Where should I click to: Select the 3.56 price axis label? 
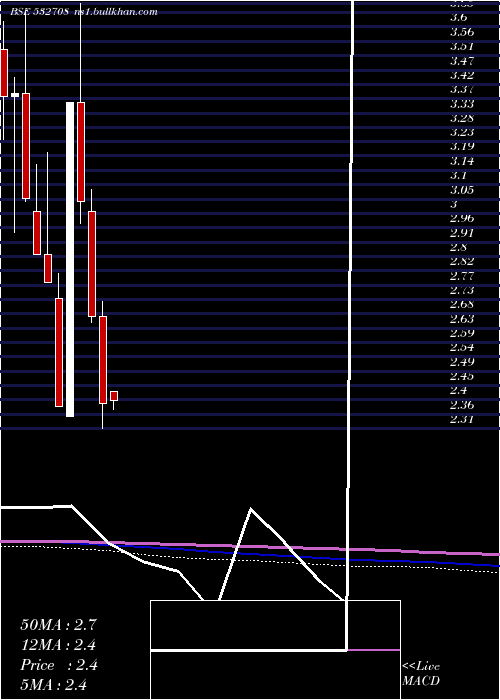click(462, 32)
